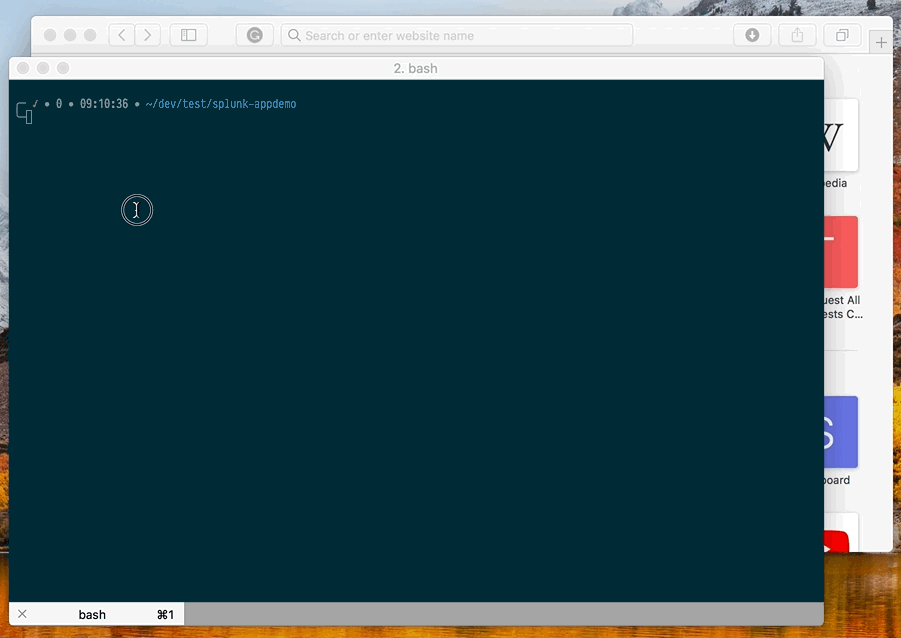Open the Wikipedia favorite tile in Safari

[841, 135]
